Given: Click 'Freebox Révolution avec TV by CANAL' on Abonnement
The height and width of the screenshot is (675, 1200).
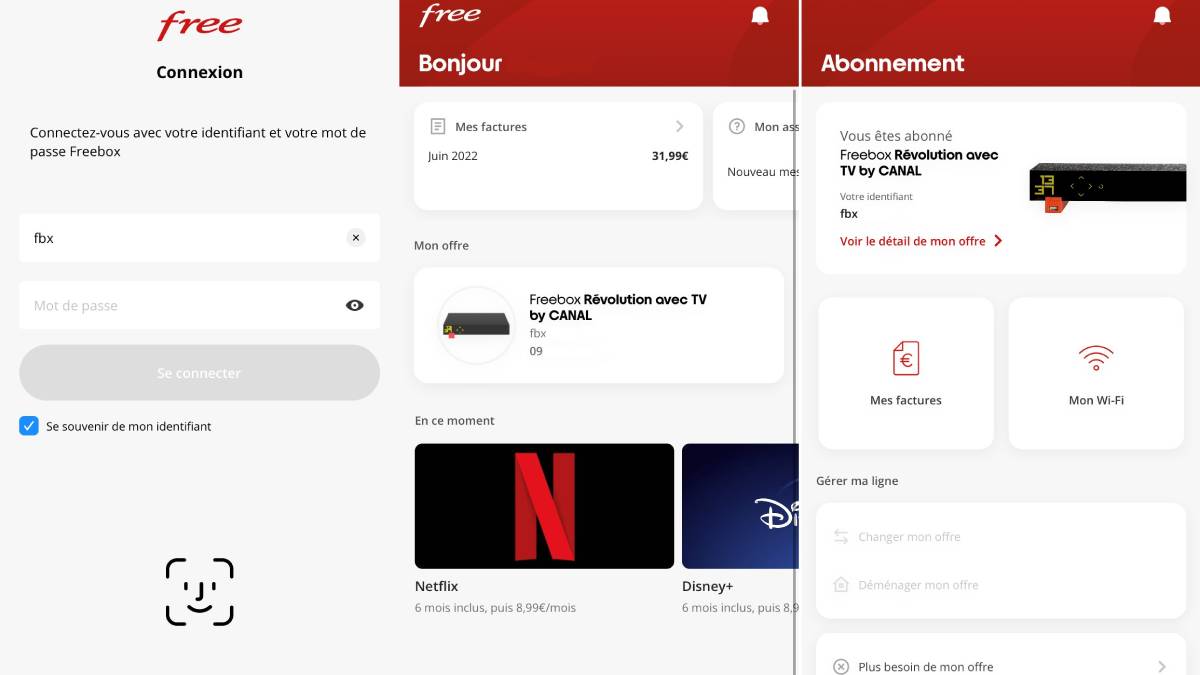Looking at the screenshot, I should pyautogui.click(x=919, y=163).
